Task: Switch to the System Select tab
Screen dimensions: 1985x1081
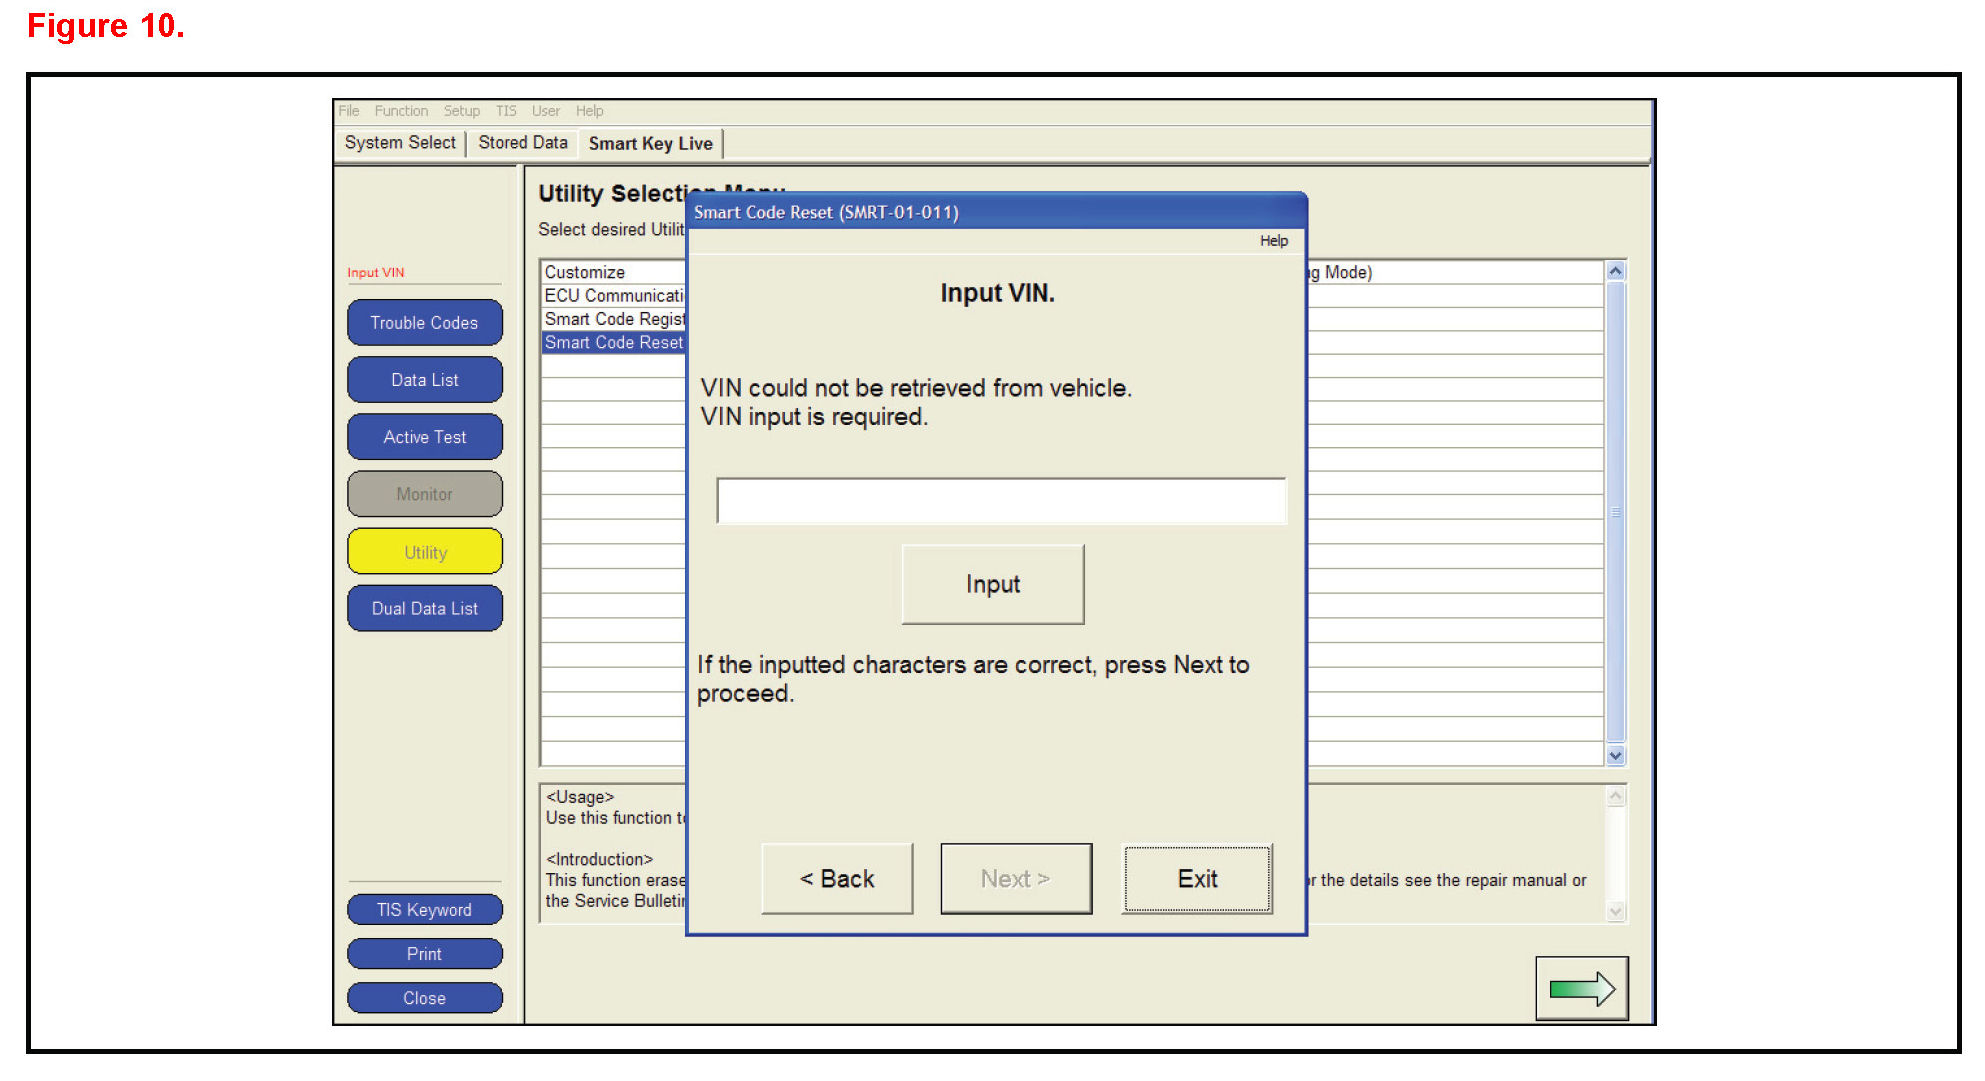Action: 400,143
